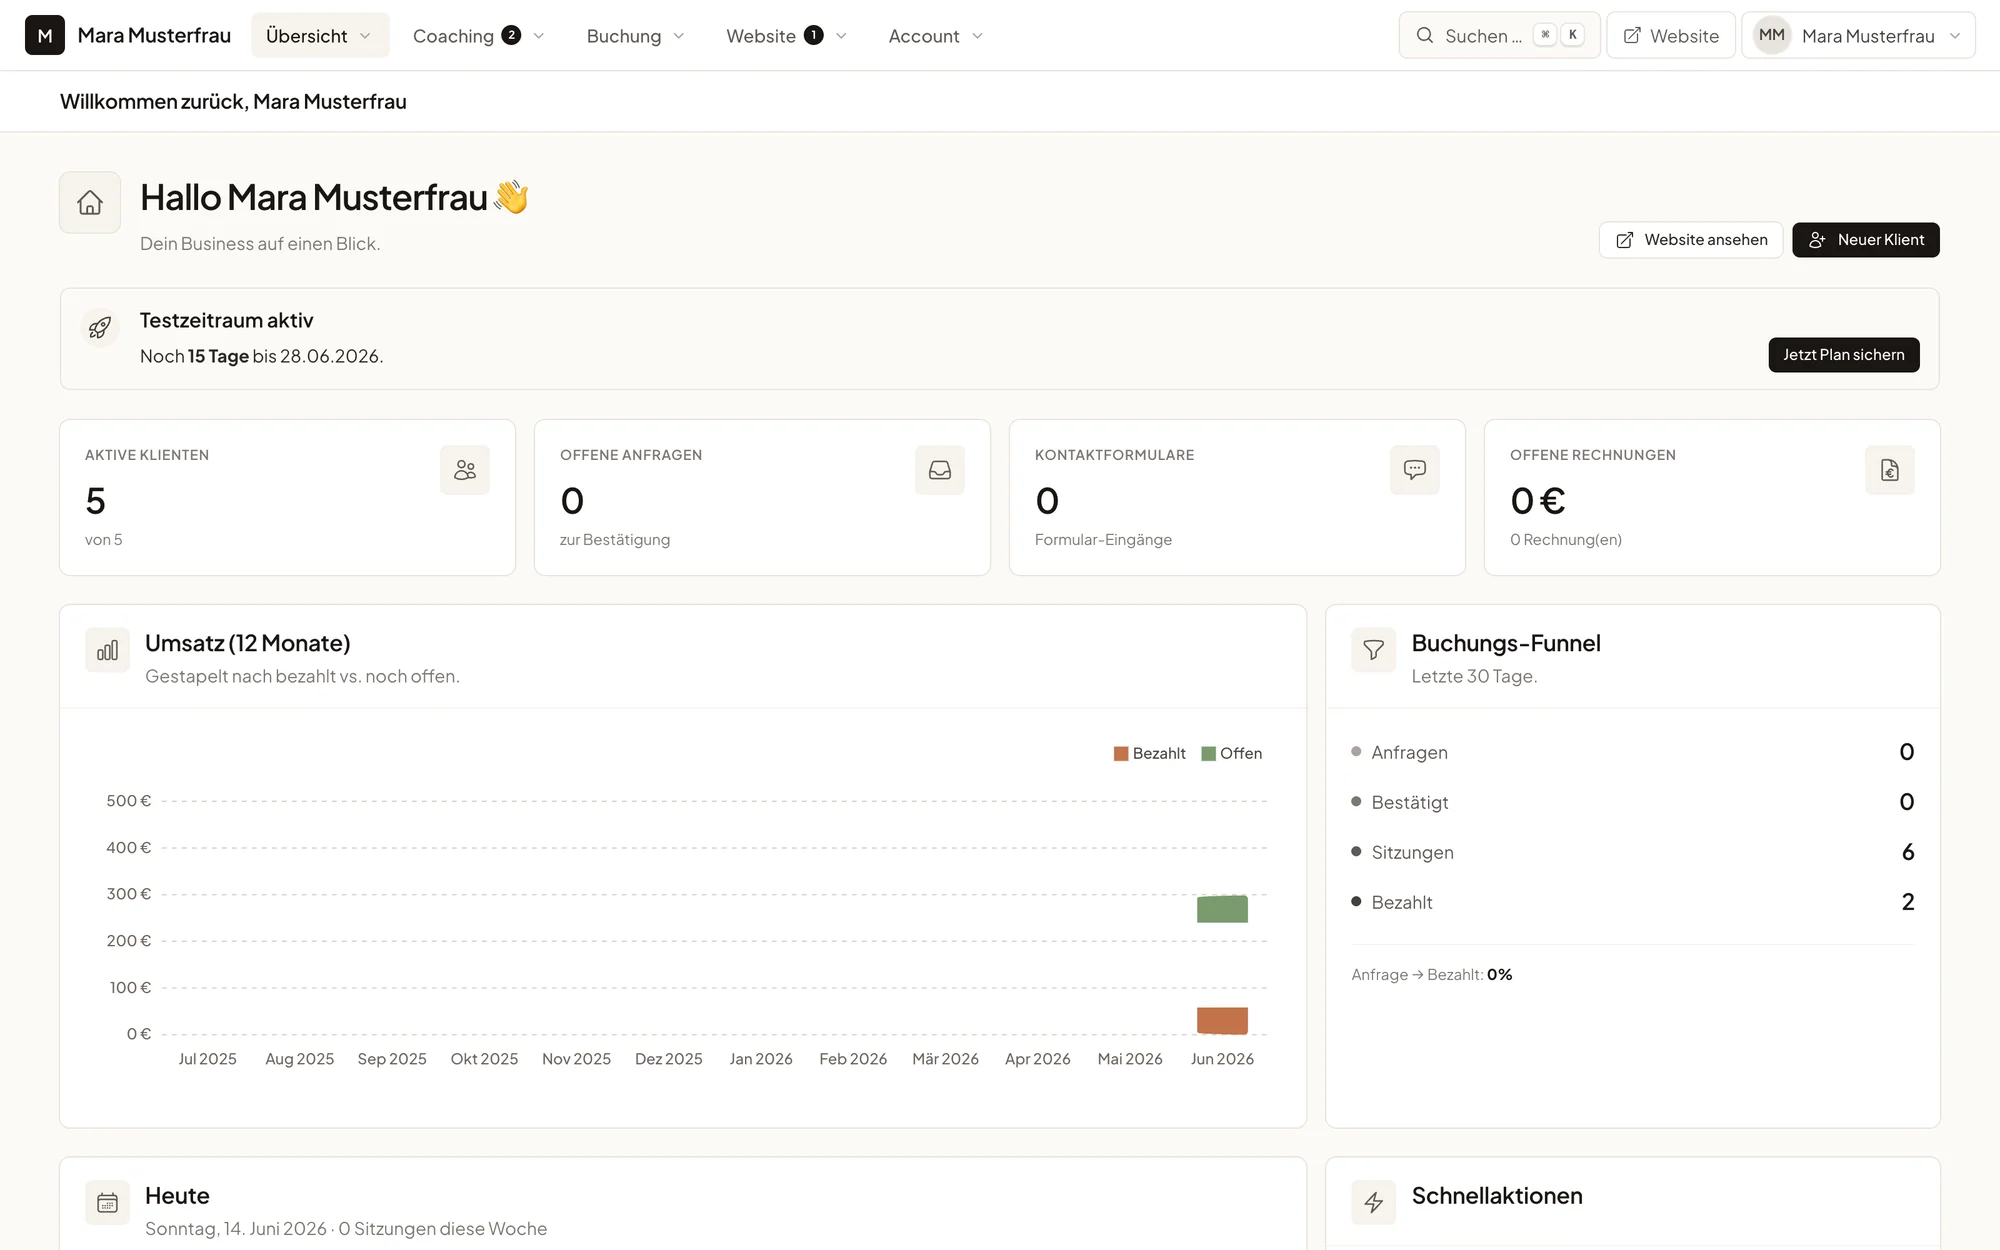Click the Mara Musterfrau brand name
This screenshot has width=2000, height=1250.
click(x=154, y=35)
